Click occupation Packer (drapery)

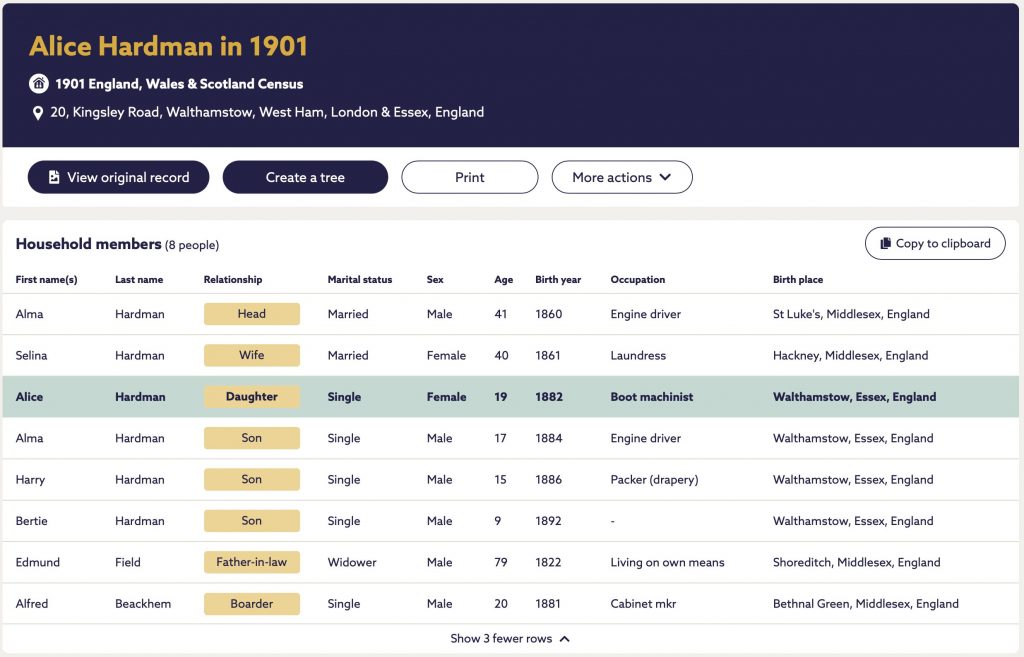pos(654,479)
